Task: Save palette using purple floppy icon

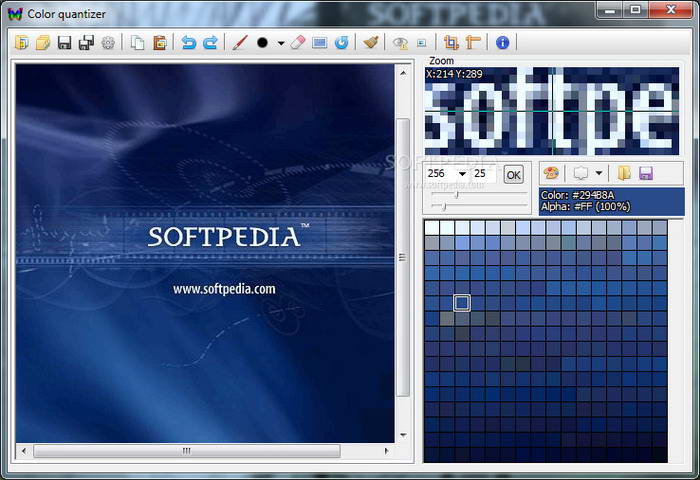Action: (x=646, y=173)
